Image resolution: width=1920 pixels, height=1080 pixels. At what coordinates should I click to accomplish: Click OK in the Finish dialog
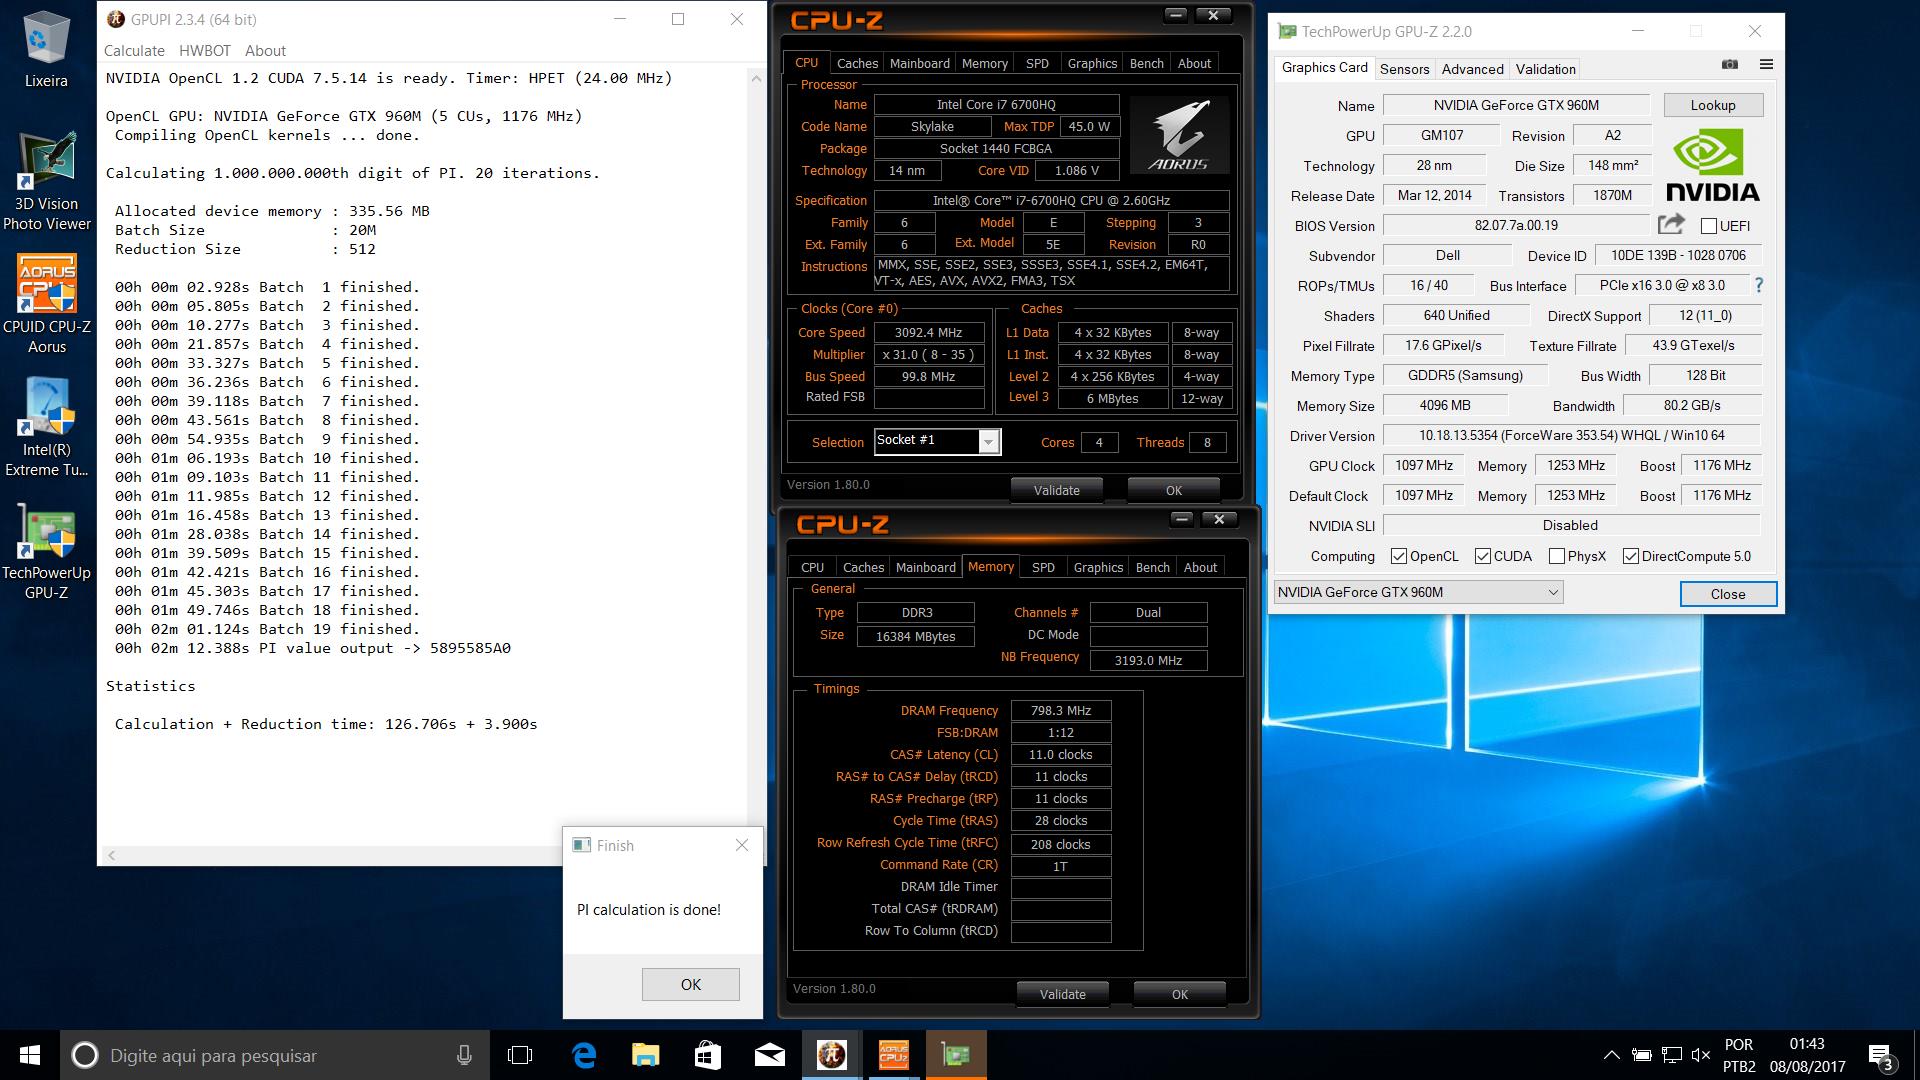(691, 984)
